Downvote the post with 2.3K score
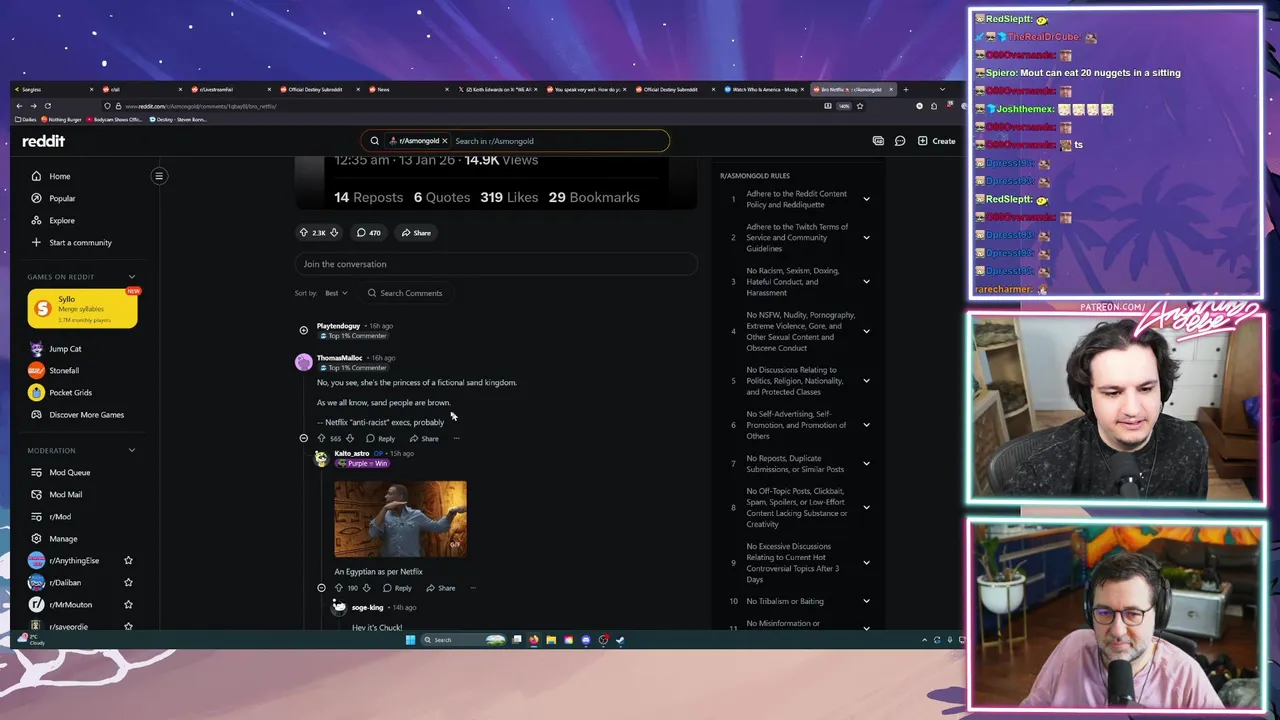The width and height of the screenshot is (1280, 720). (x=334, y=232)
